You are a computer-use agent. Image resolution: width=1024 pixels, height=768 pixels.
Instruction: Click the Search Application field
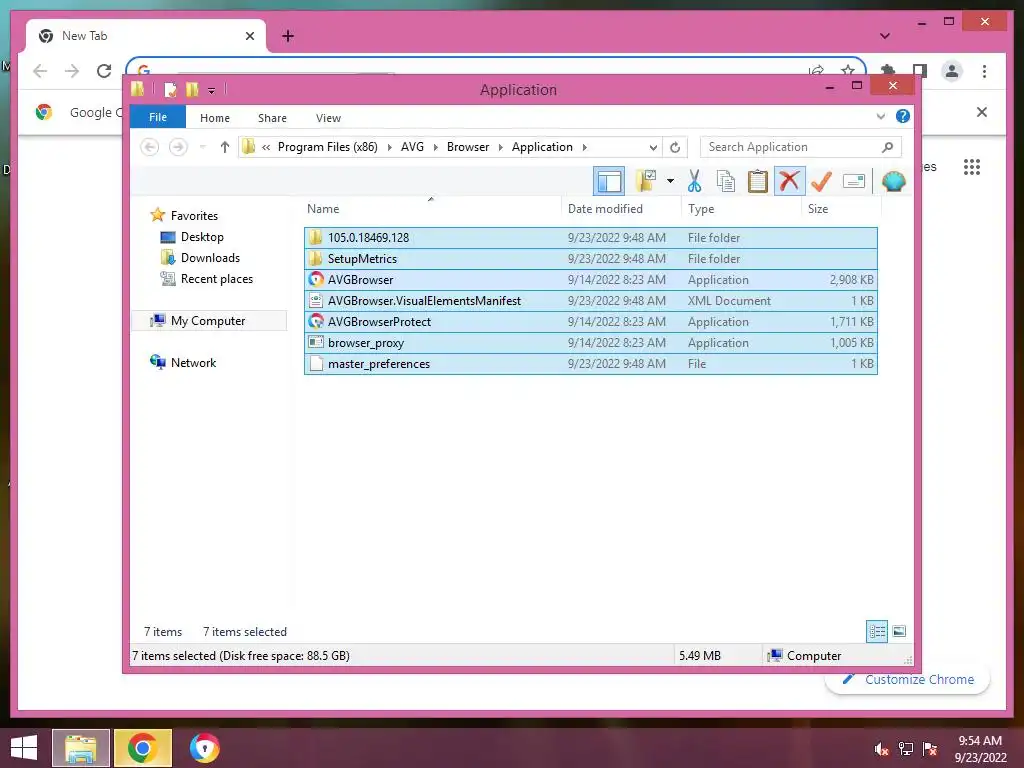click(x=801, y=147)
